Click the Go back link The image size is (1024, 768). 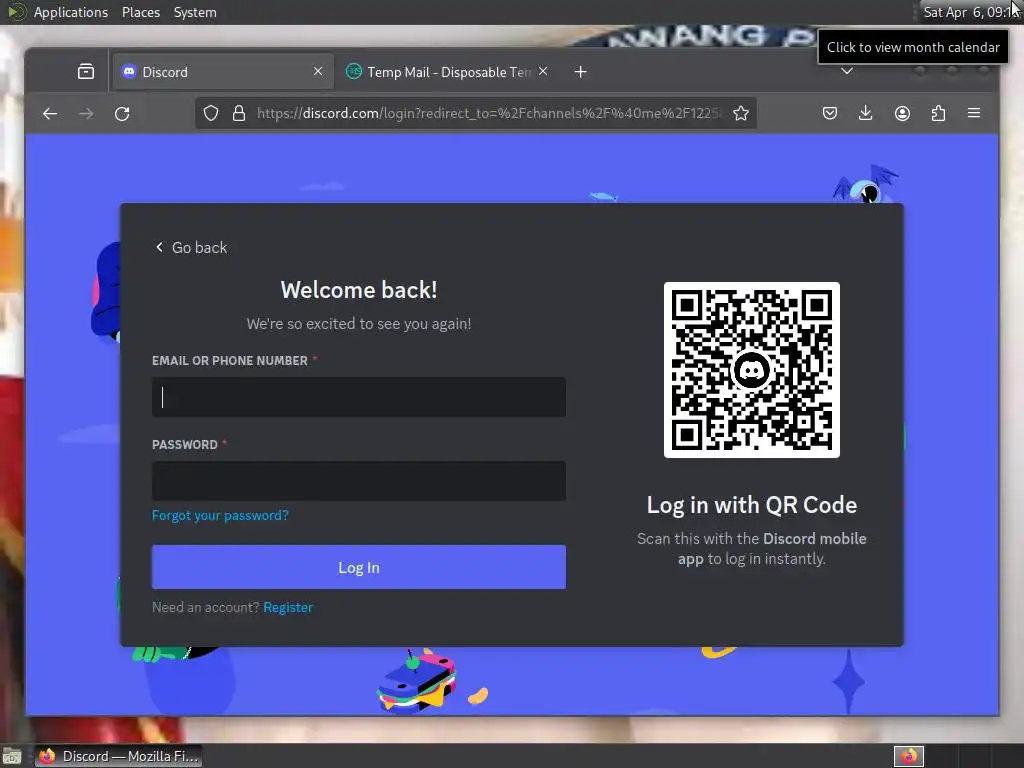click(x=191, y=248)
